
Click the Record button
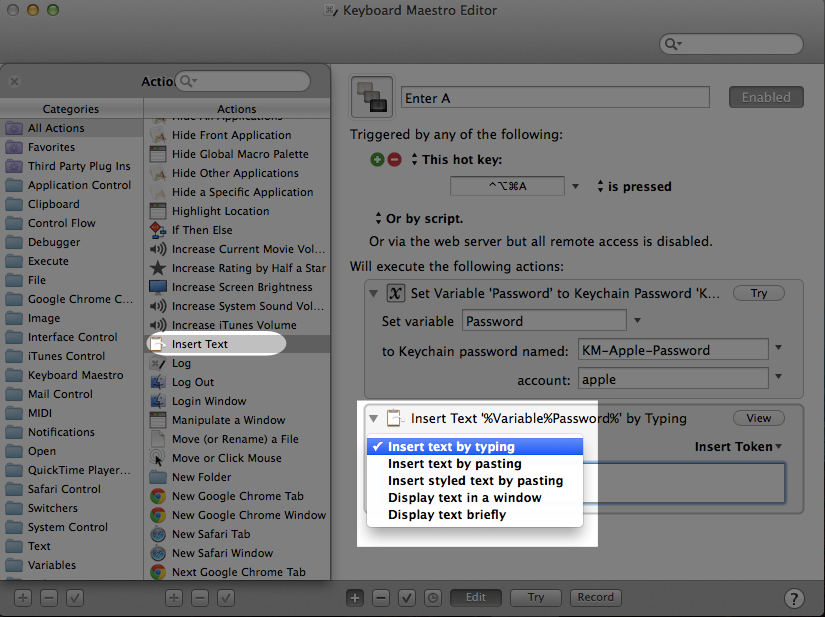click(x=596, y=598)
